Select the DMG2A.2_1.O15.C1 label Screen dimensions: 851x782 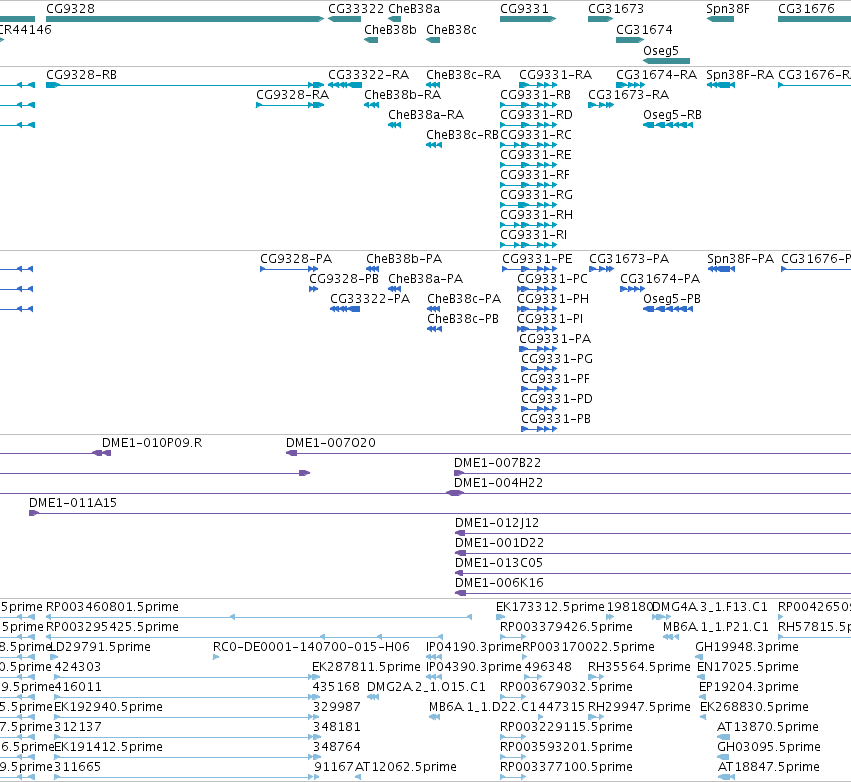426,687
